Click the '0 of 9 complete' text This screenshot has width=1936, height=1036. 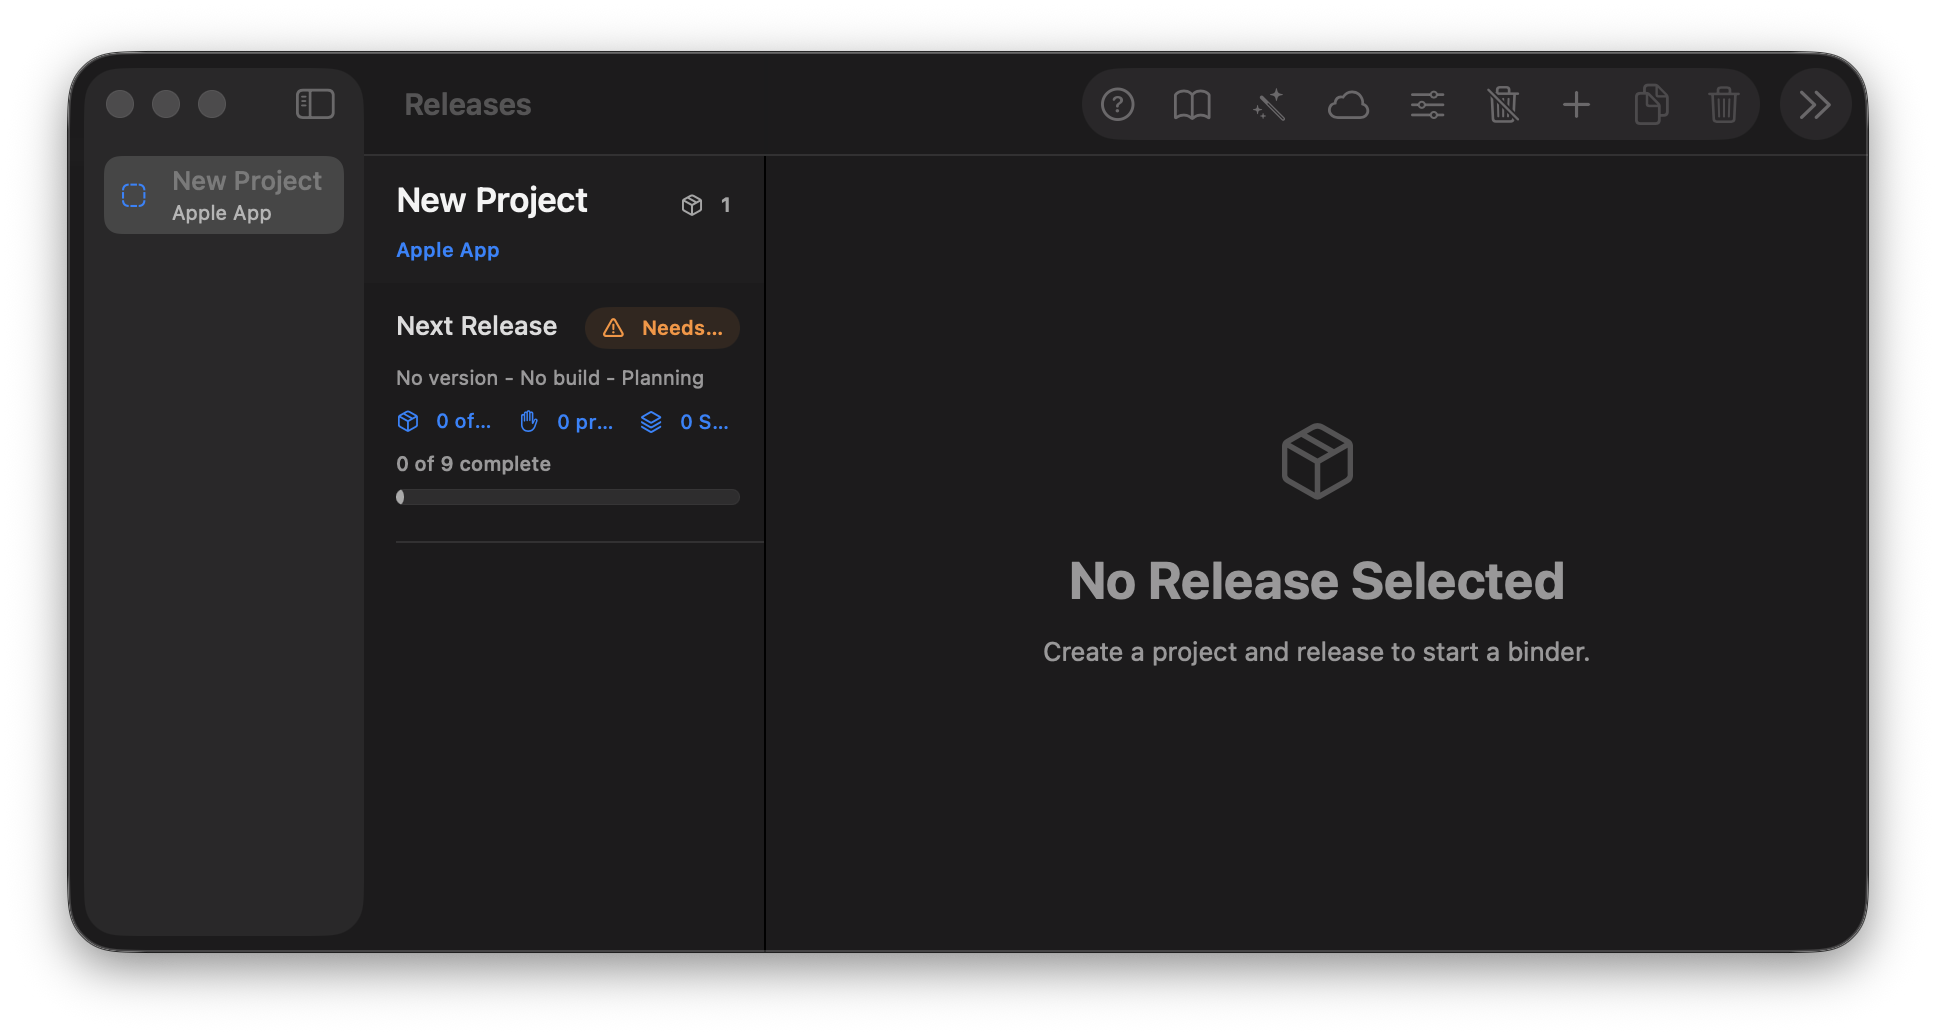(x=473, y=464)
